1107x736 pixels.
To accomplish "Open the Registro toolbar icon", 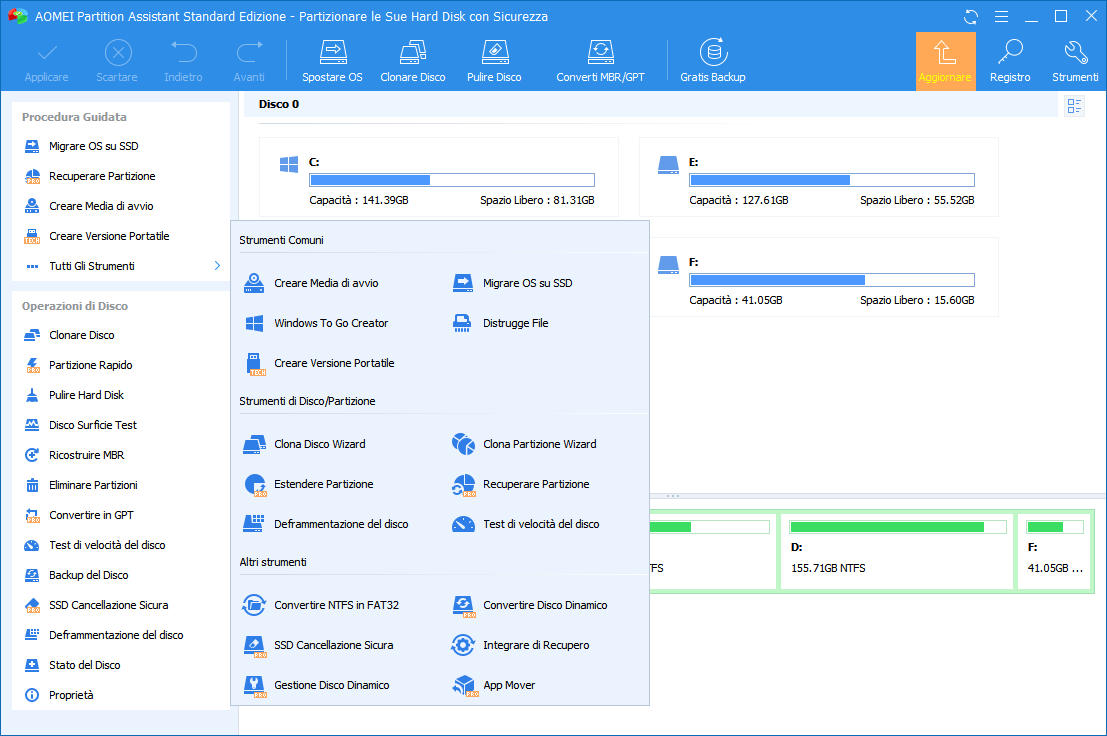I will pos(1010,53).
